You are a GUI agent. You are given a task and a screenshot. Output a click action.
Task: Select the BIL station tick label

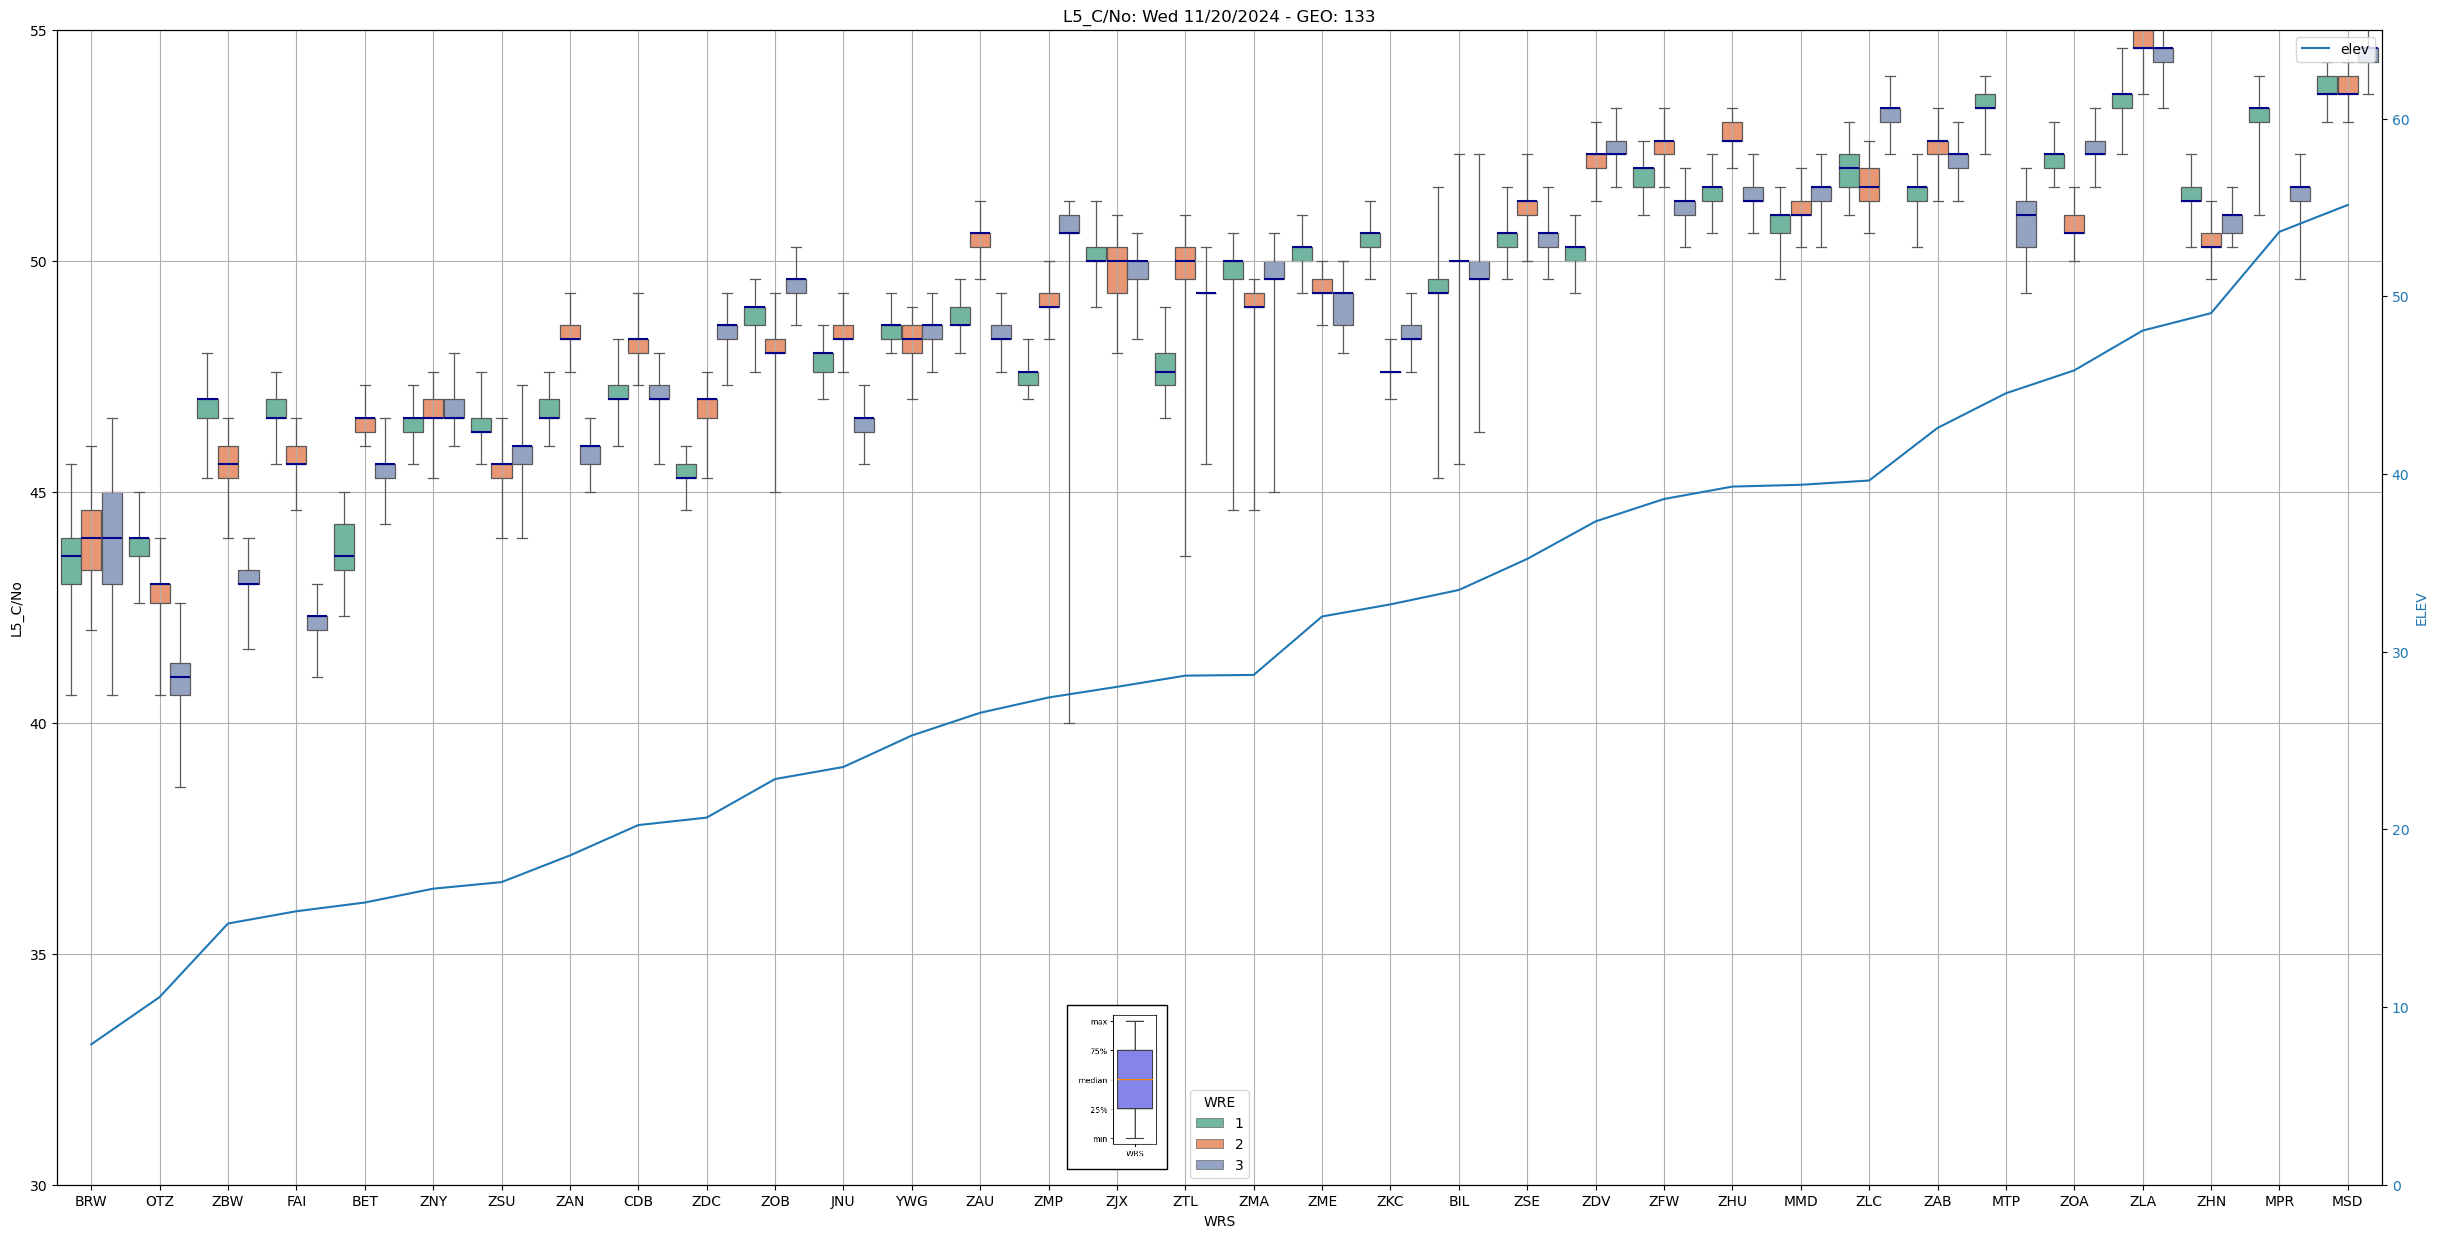(x=1458, y=1201)
